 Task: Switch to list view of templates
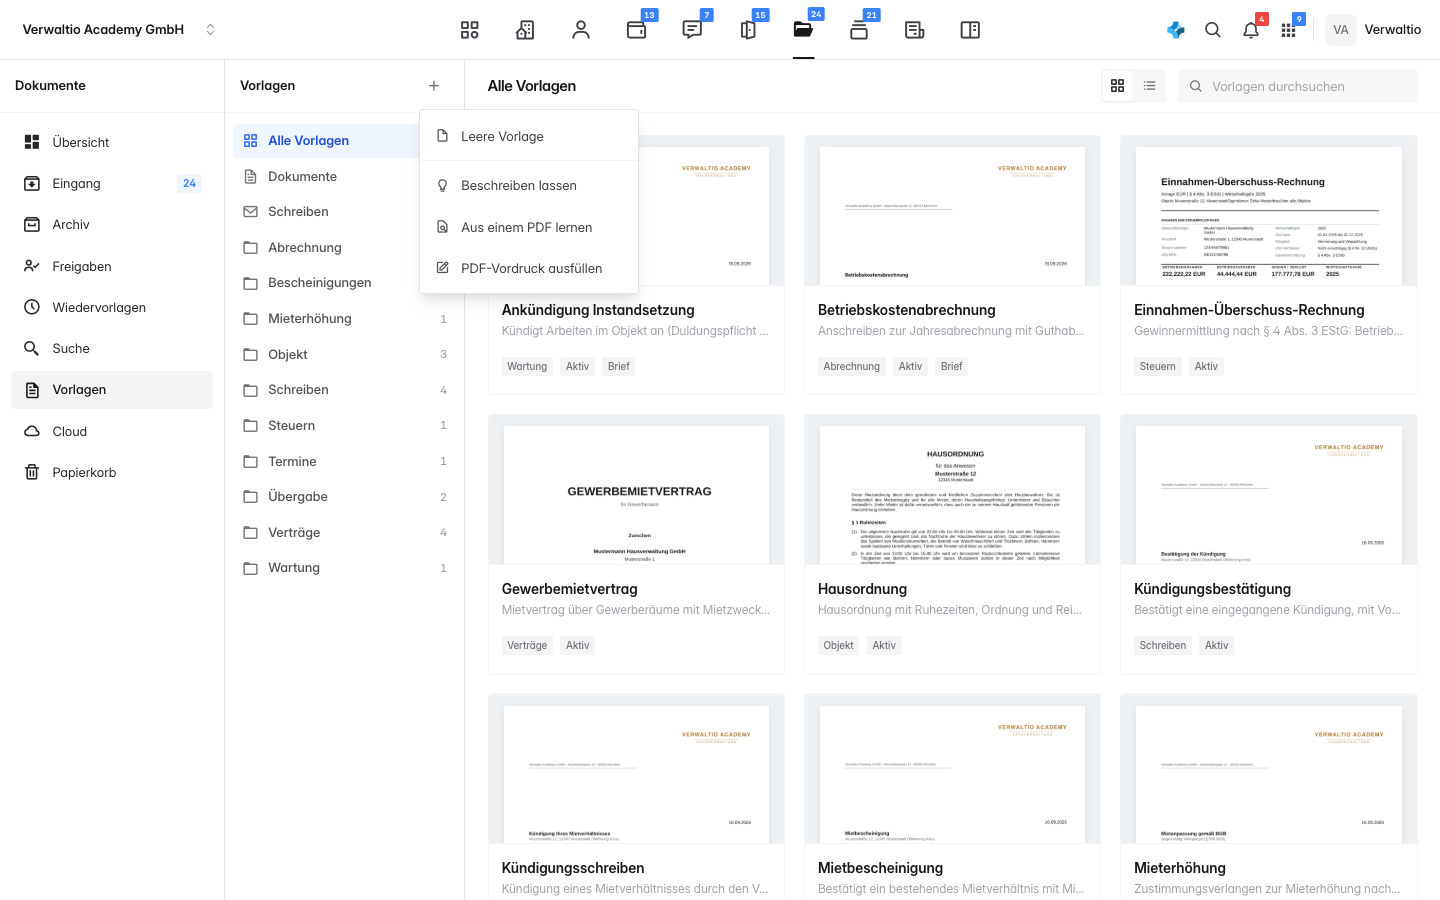pos(1150,86)
